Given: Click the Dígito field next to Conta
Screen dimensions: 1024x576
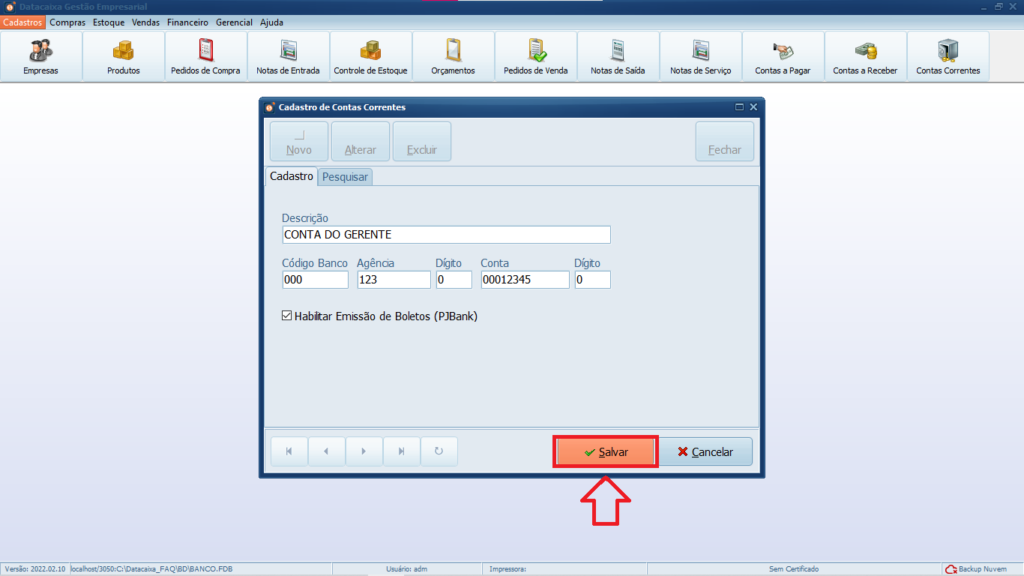Looking at the screenshot, I should [592, 280].
